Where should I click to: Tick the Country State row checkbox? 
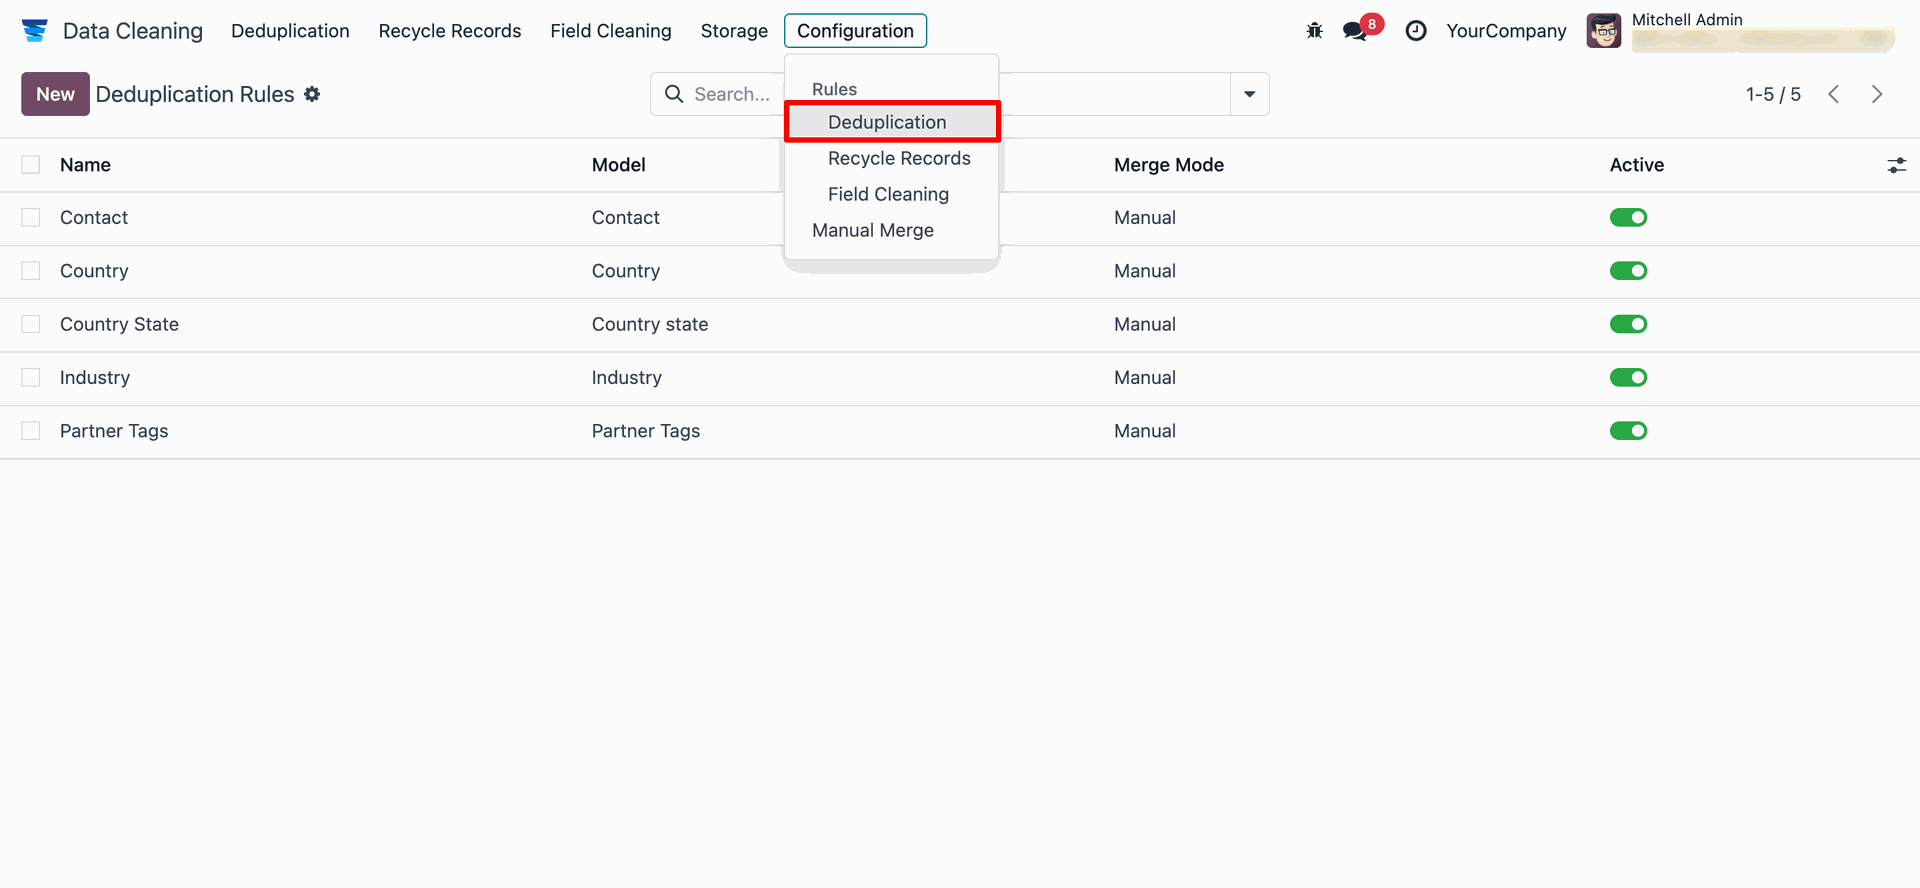click(x=31, y=324)
